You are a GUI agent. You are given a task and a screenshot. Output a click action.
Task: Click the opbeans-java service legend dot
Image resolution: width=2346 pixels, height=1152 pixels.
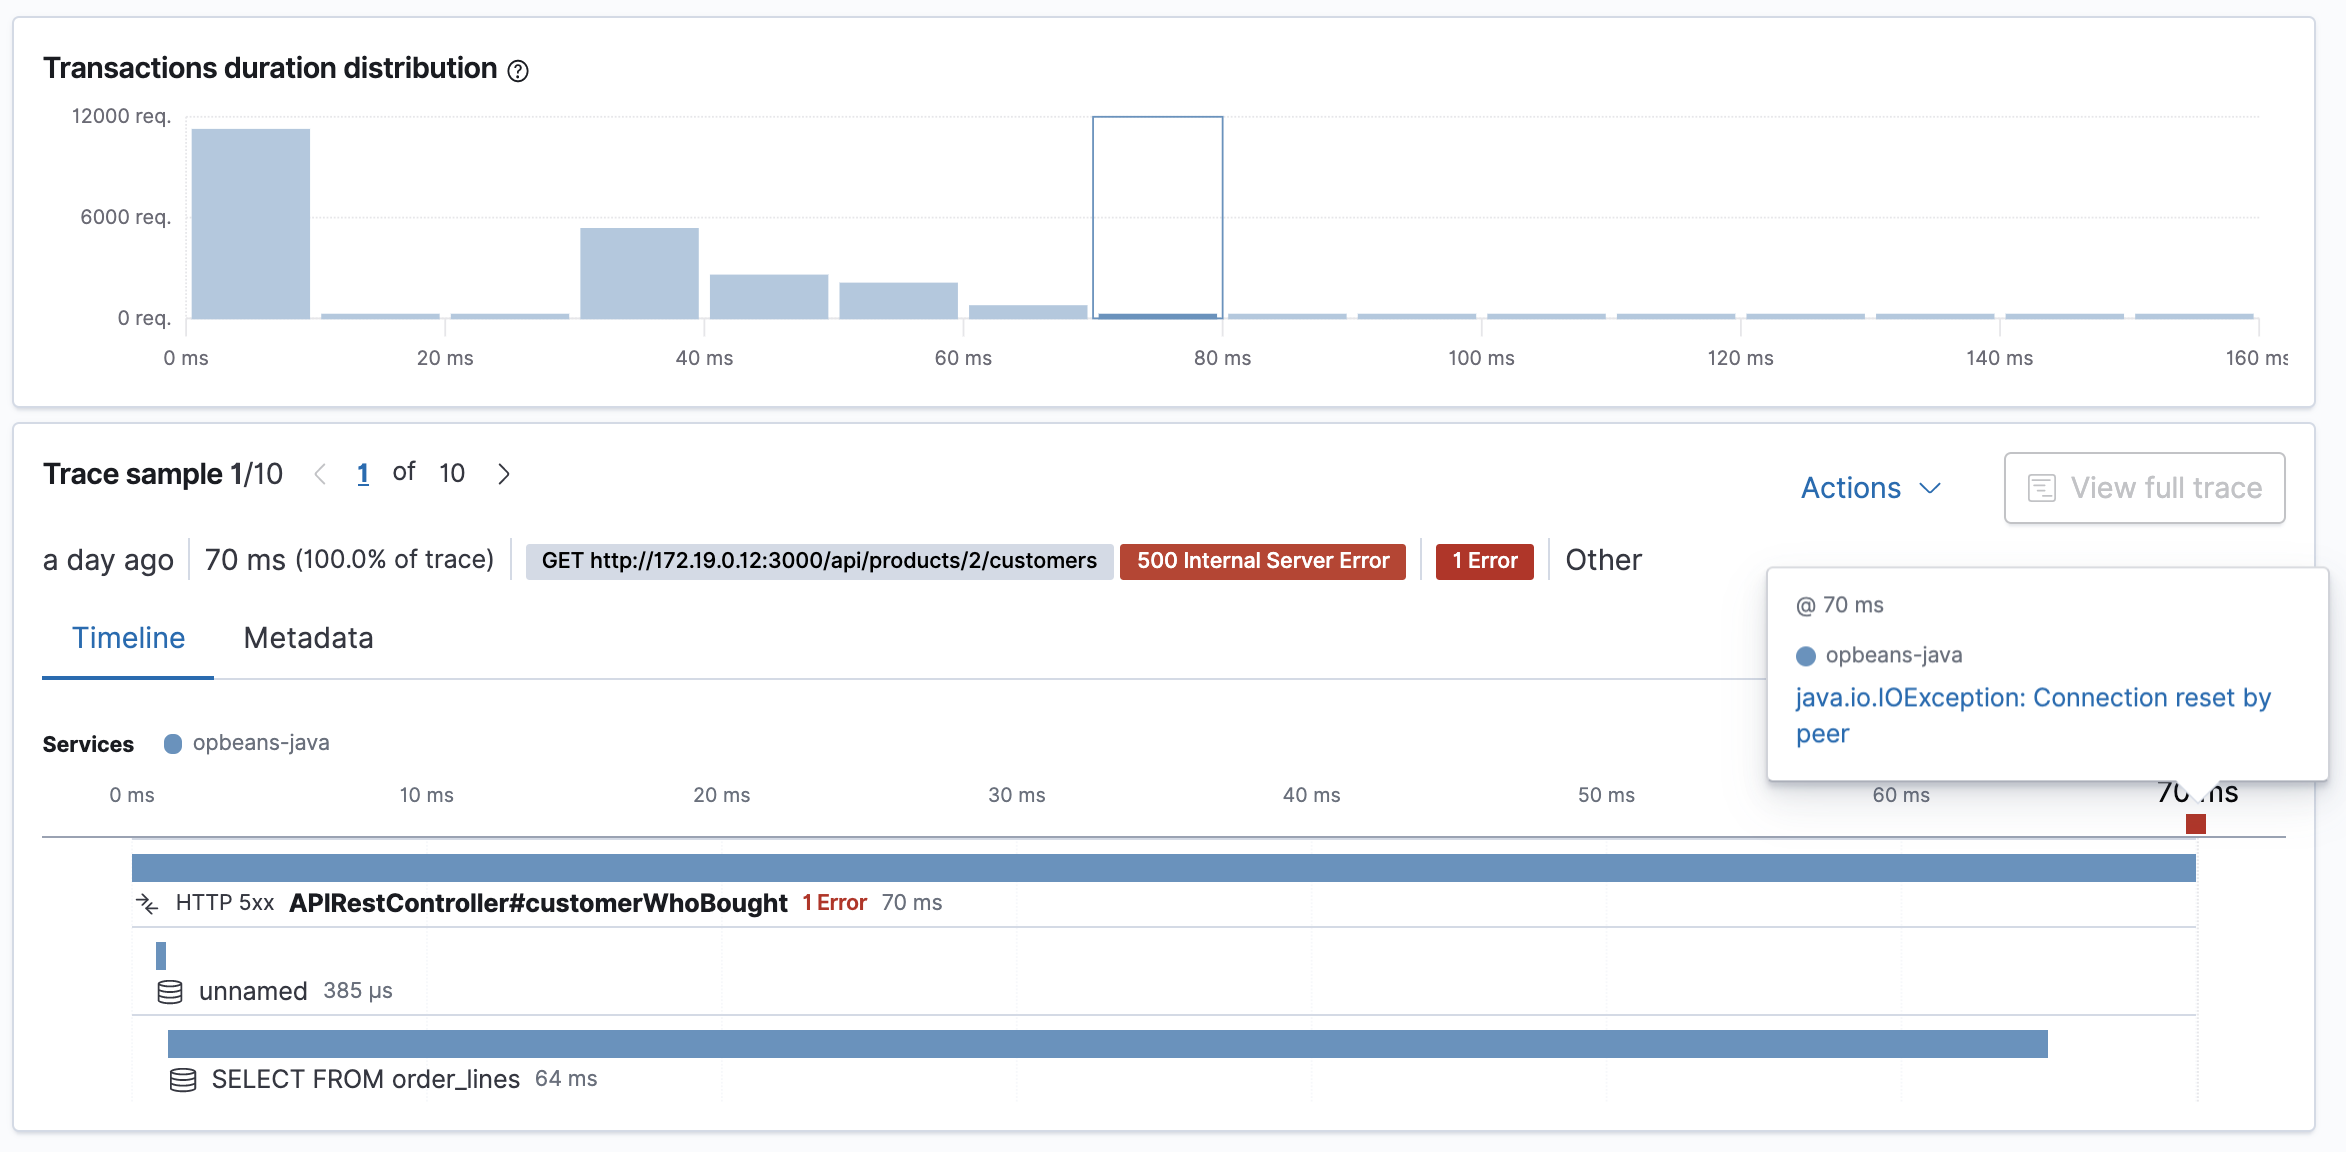(172, 742)
